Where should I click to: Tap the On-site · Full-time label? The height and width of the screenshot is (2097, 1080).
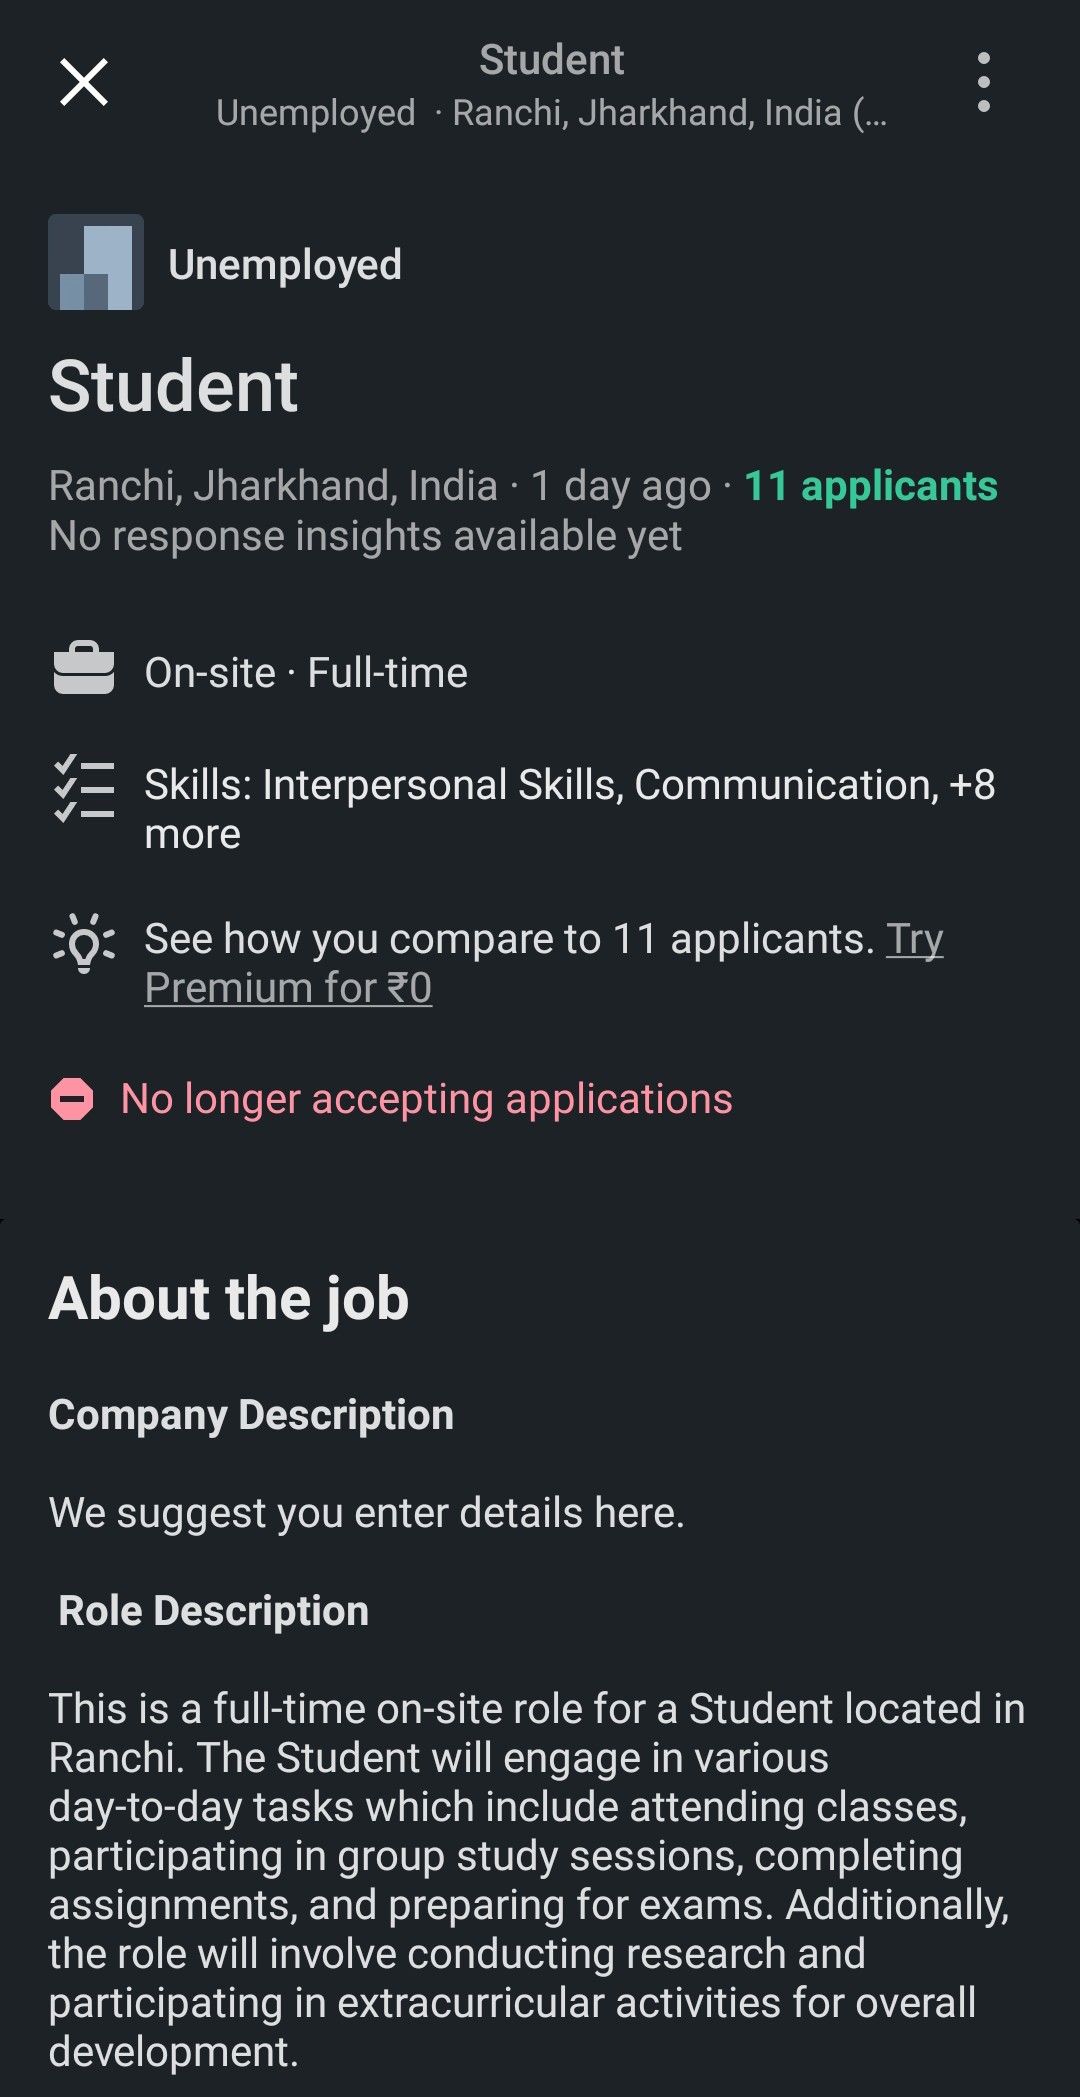306,673
